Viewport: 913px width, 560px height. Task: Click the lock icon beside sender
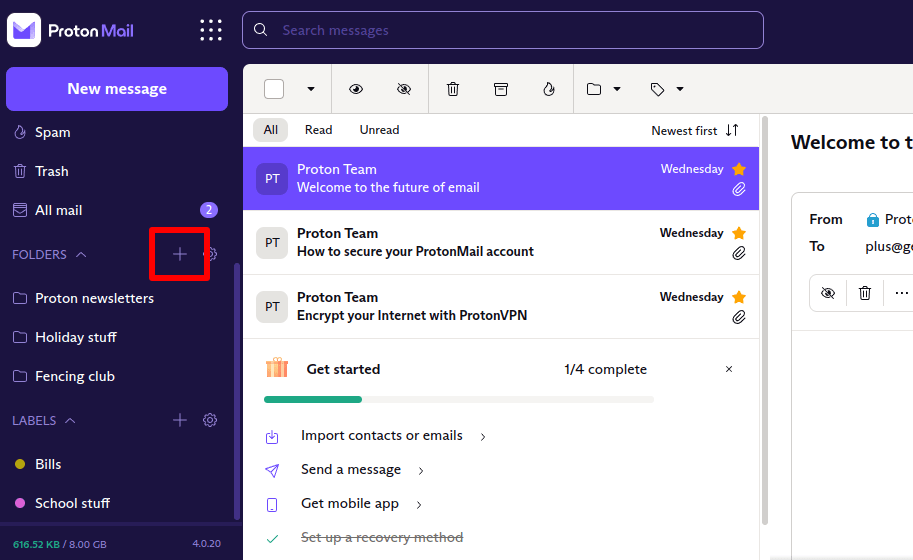click(872, 219)
